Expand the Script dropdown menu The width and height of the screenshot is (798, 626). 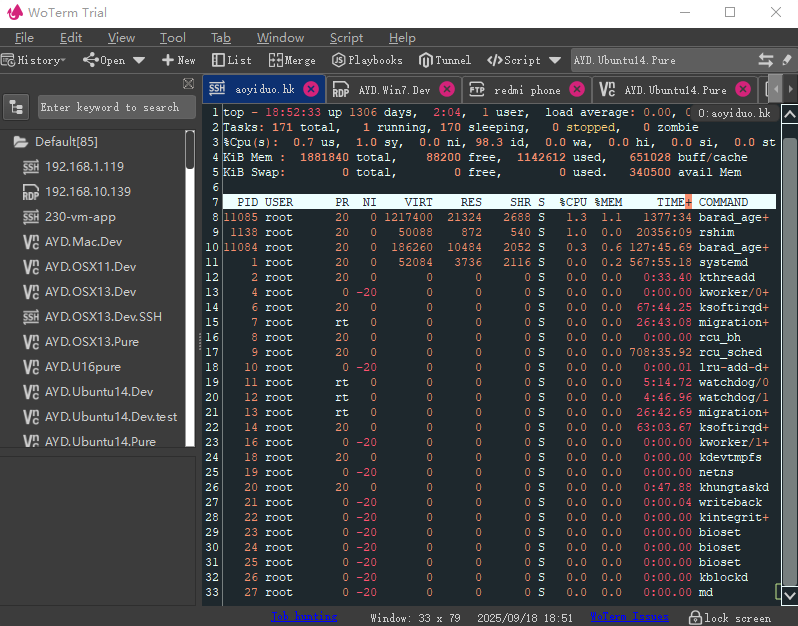tap(555, 60)
